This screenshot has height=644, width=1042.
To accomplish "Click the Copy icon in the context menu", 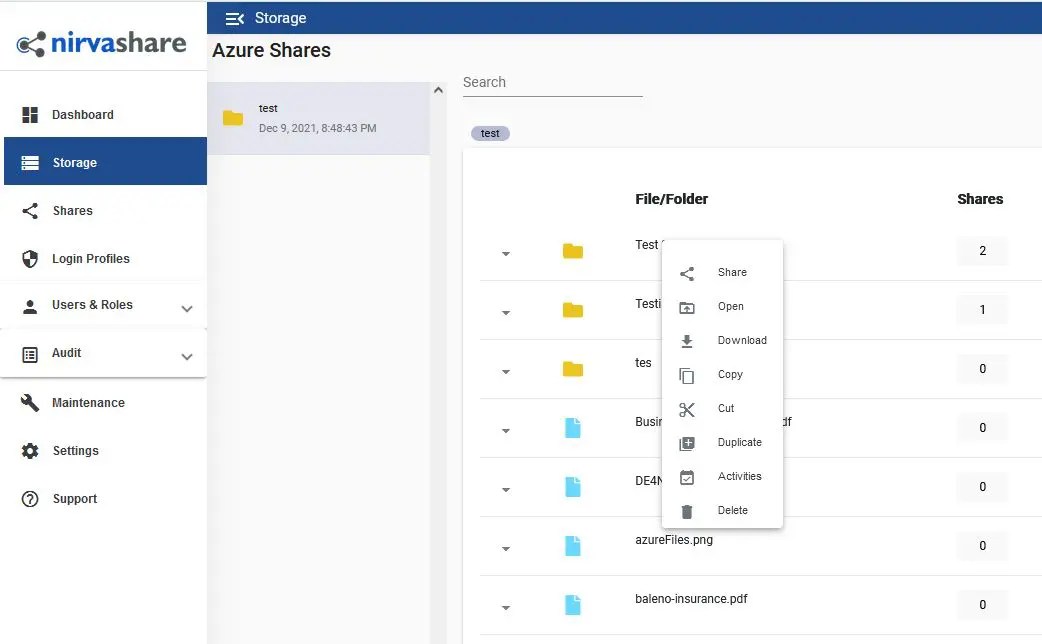I will [687, 374].
